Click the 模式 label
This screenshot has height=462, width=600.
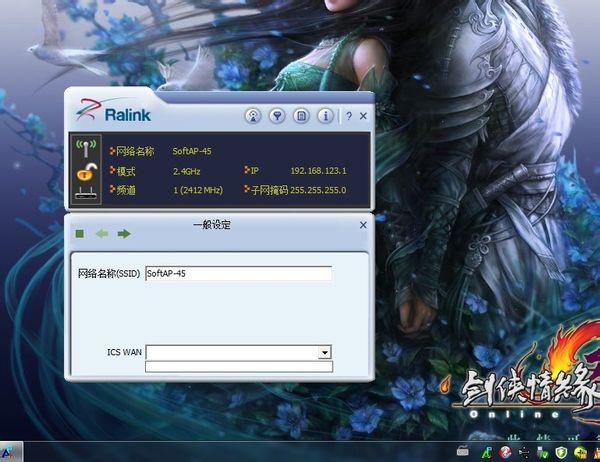(x=126, y=171)
